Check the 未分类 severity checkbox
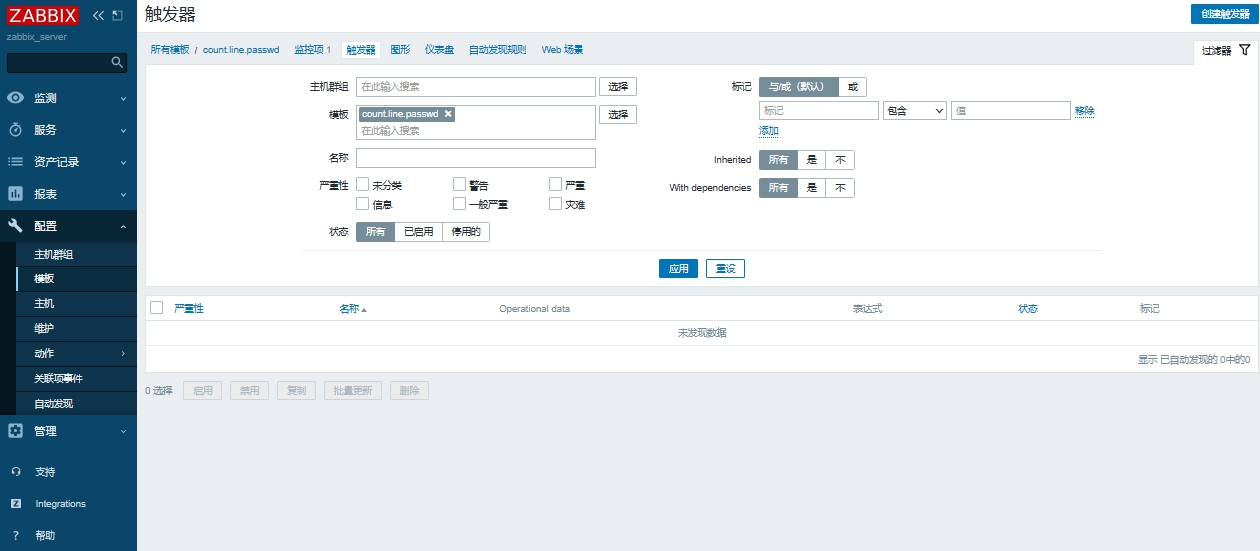This screenshot has width=1260, height=551. (x=363, y=184)
